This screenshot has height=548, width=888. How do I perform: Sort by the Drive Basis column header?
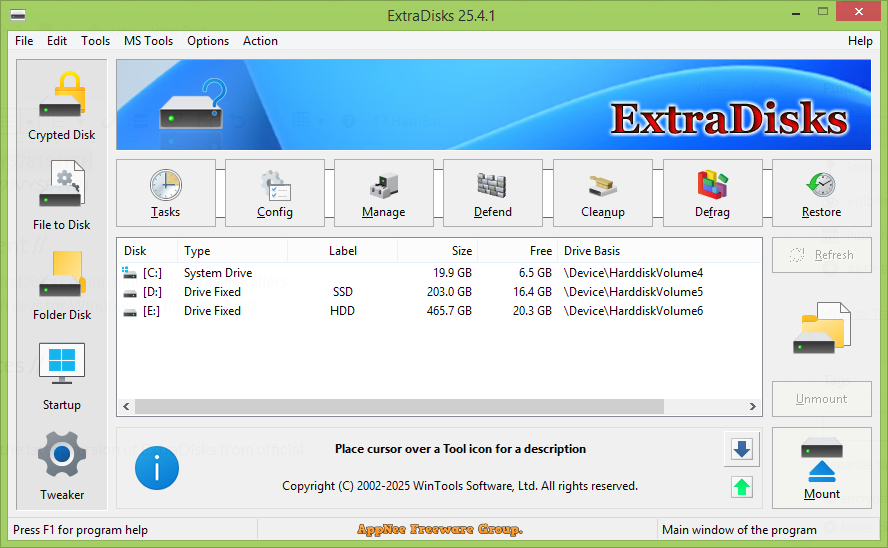click(659, 251)
